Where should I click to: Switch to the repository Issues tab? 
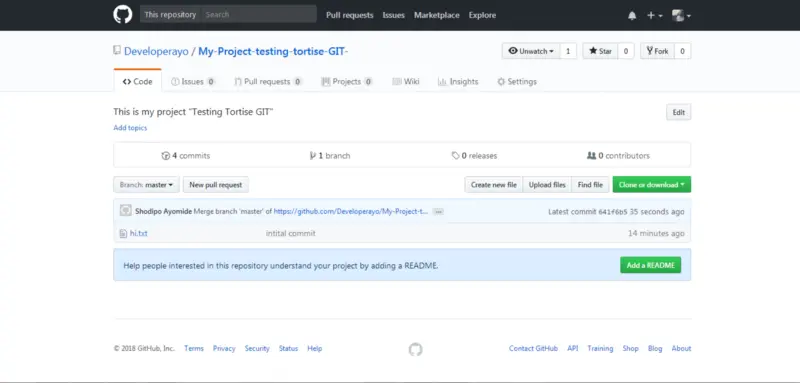click(x=193, y=82)
